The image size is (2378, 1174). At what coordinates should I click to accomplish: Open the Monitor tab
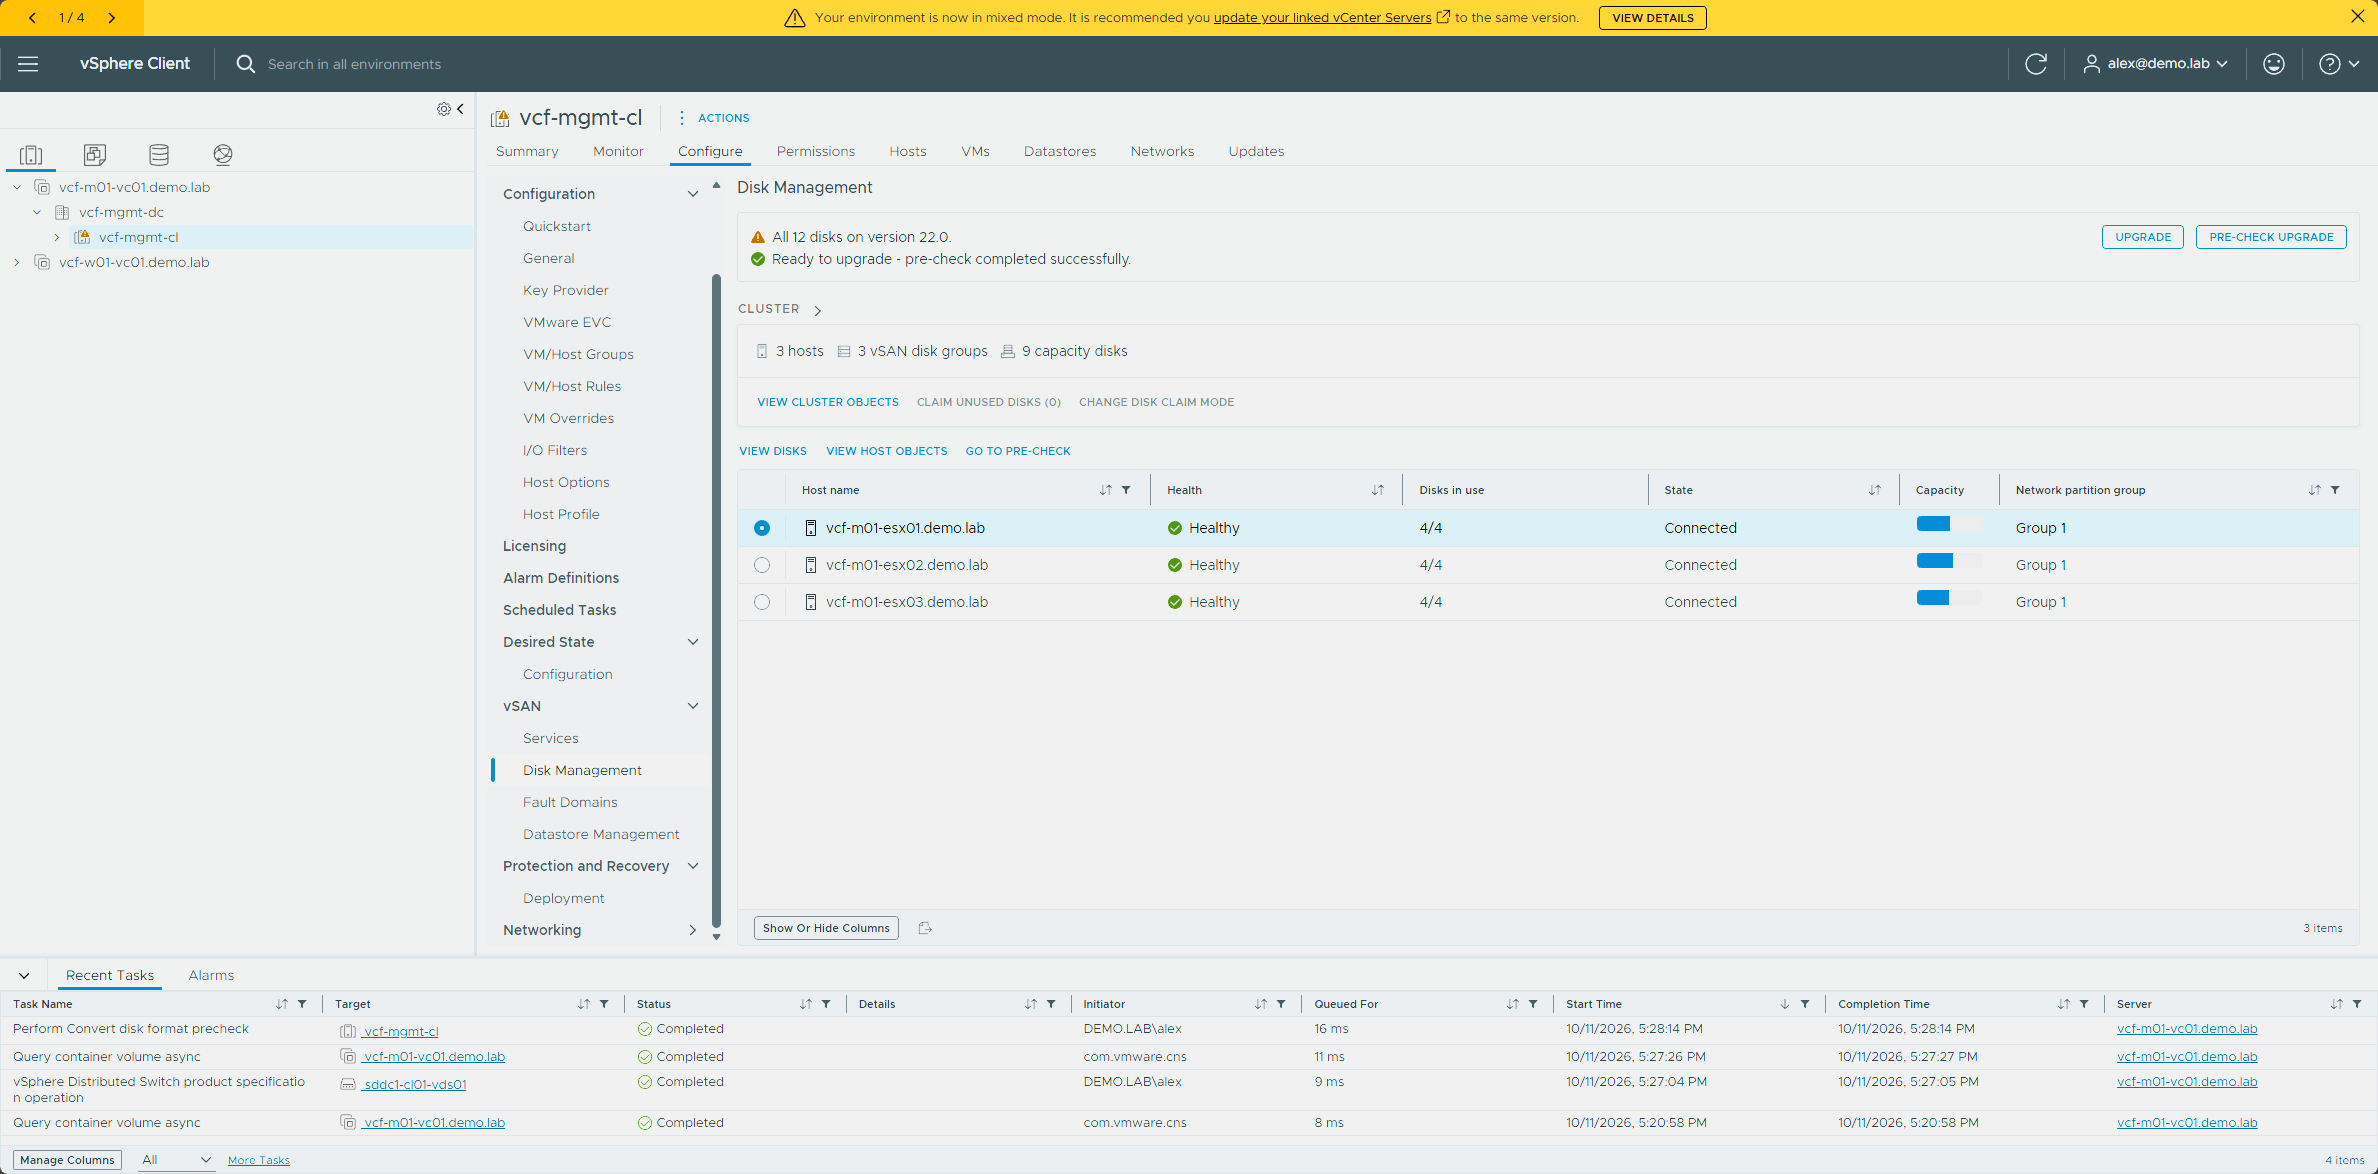pos(618,151)
